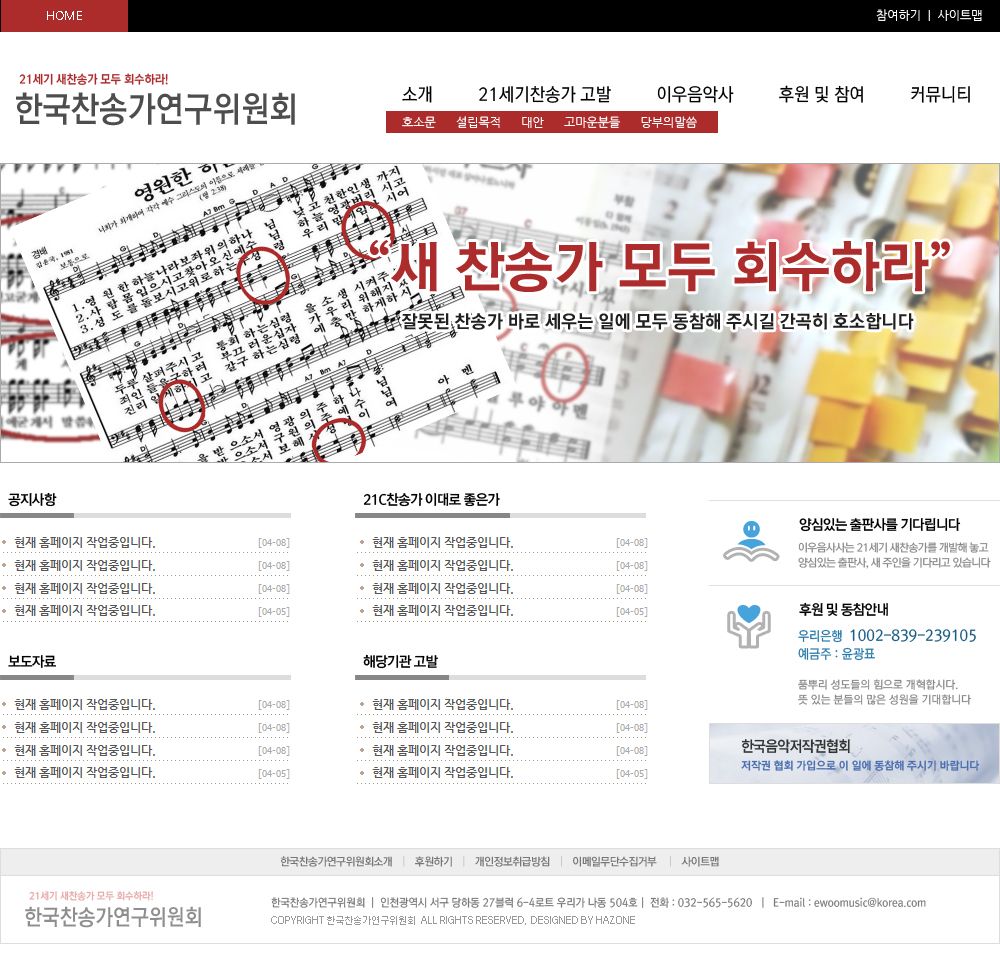Click the 한국음악저작권협회 banner
This screenshot has height=963, width=1000.
854,754
